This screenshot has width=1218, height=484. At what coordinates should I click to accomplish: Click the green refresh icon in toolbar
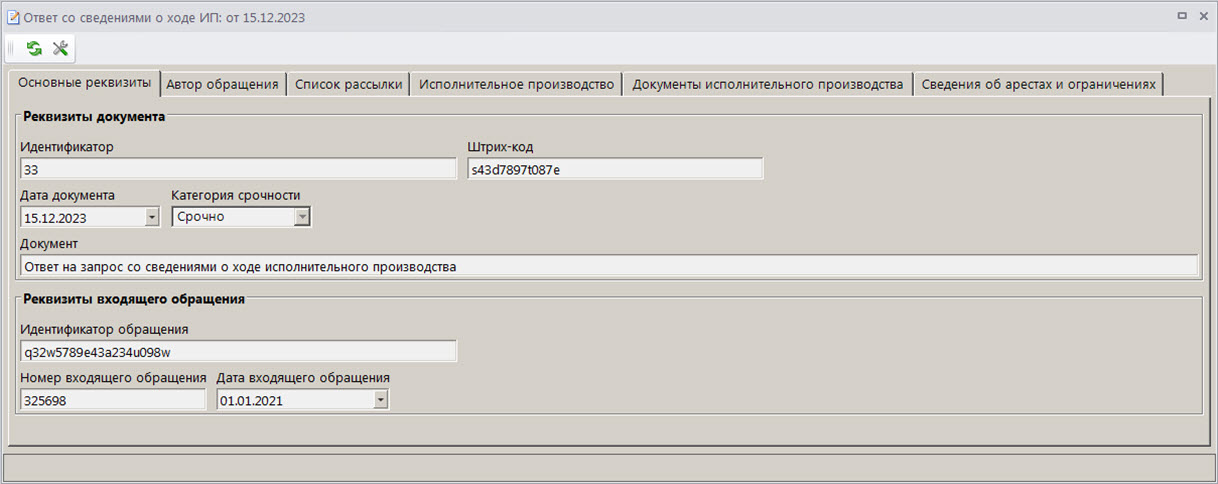pos(34,48)
